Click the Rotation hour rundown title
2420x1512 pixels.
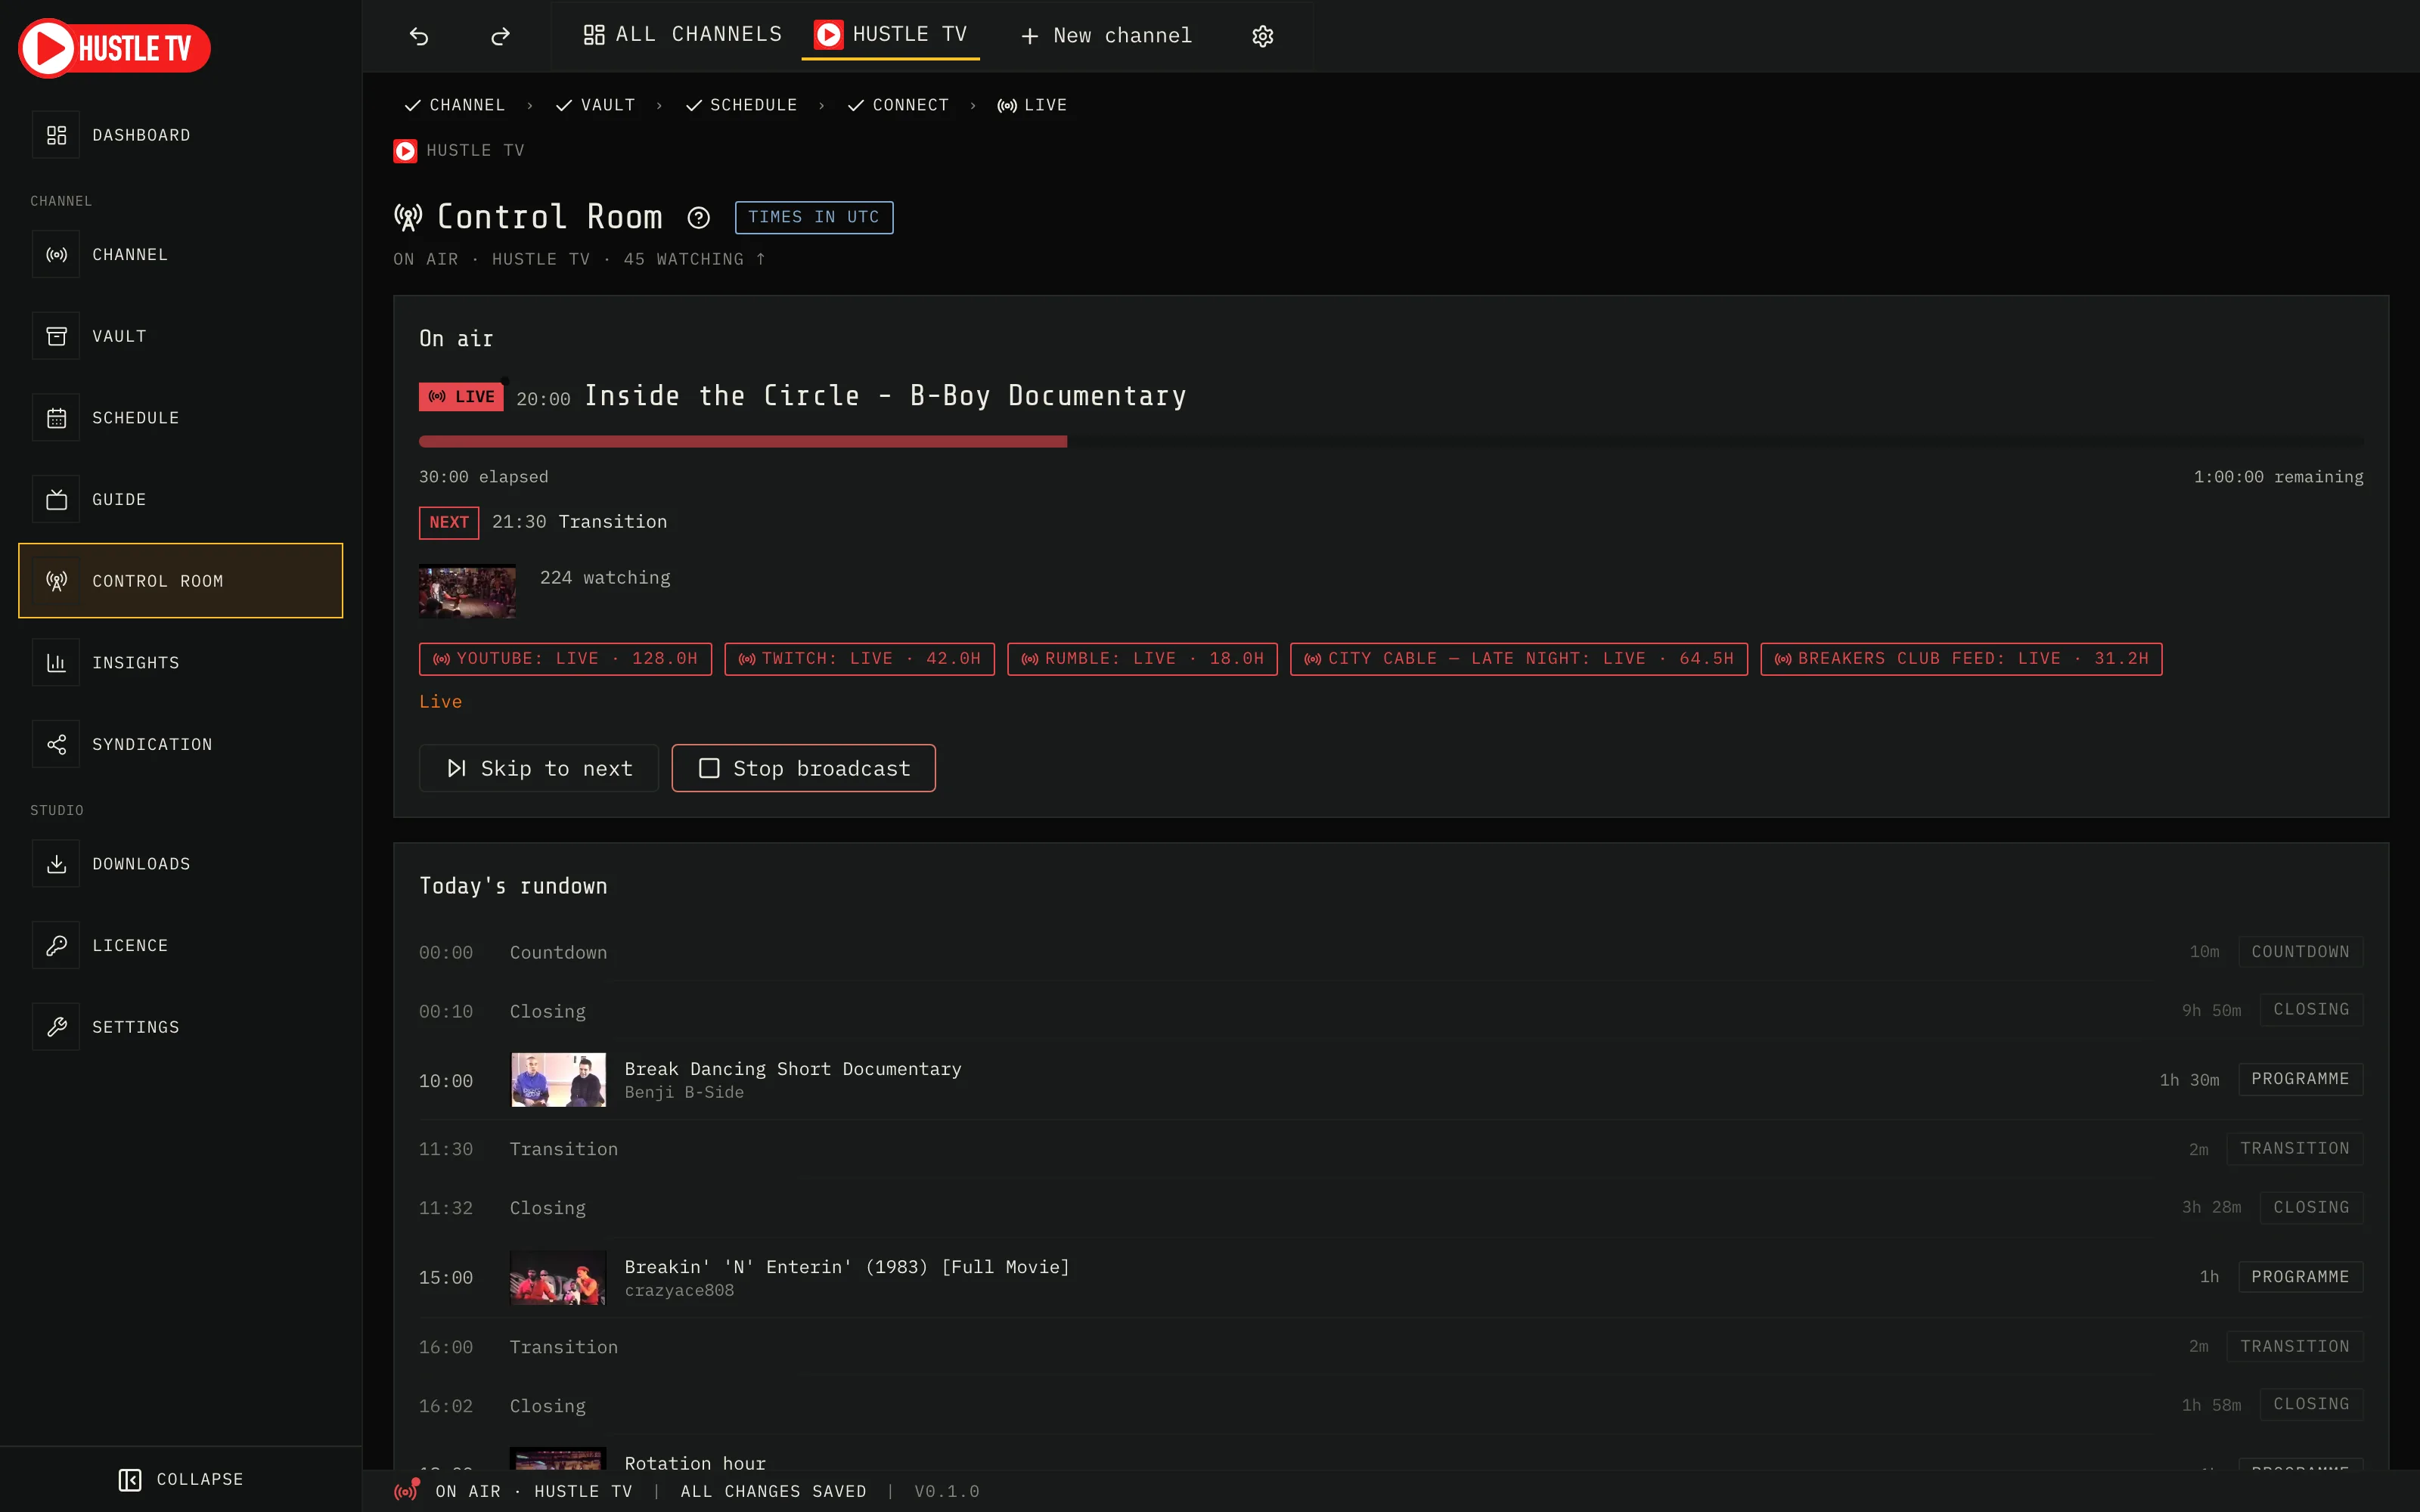[695, 1462]
